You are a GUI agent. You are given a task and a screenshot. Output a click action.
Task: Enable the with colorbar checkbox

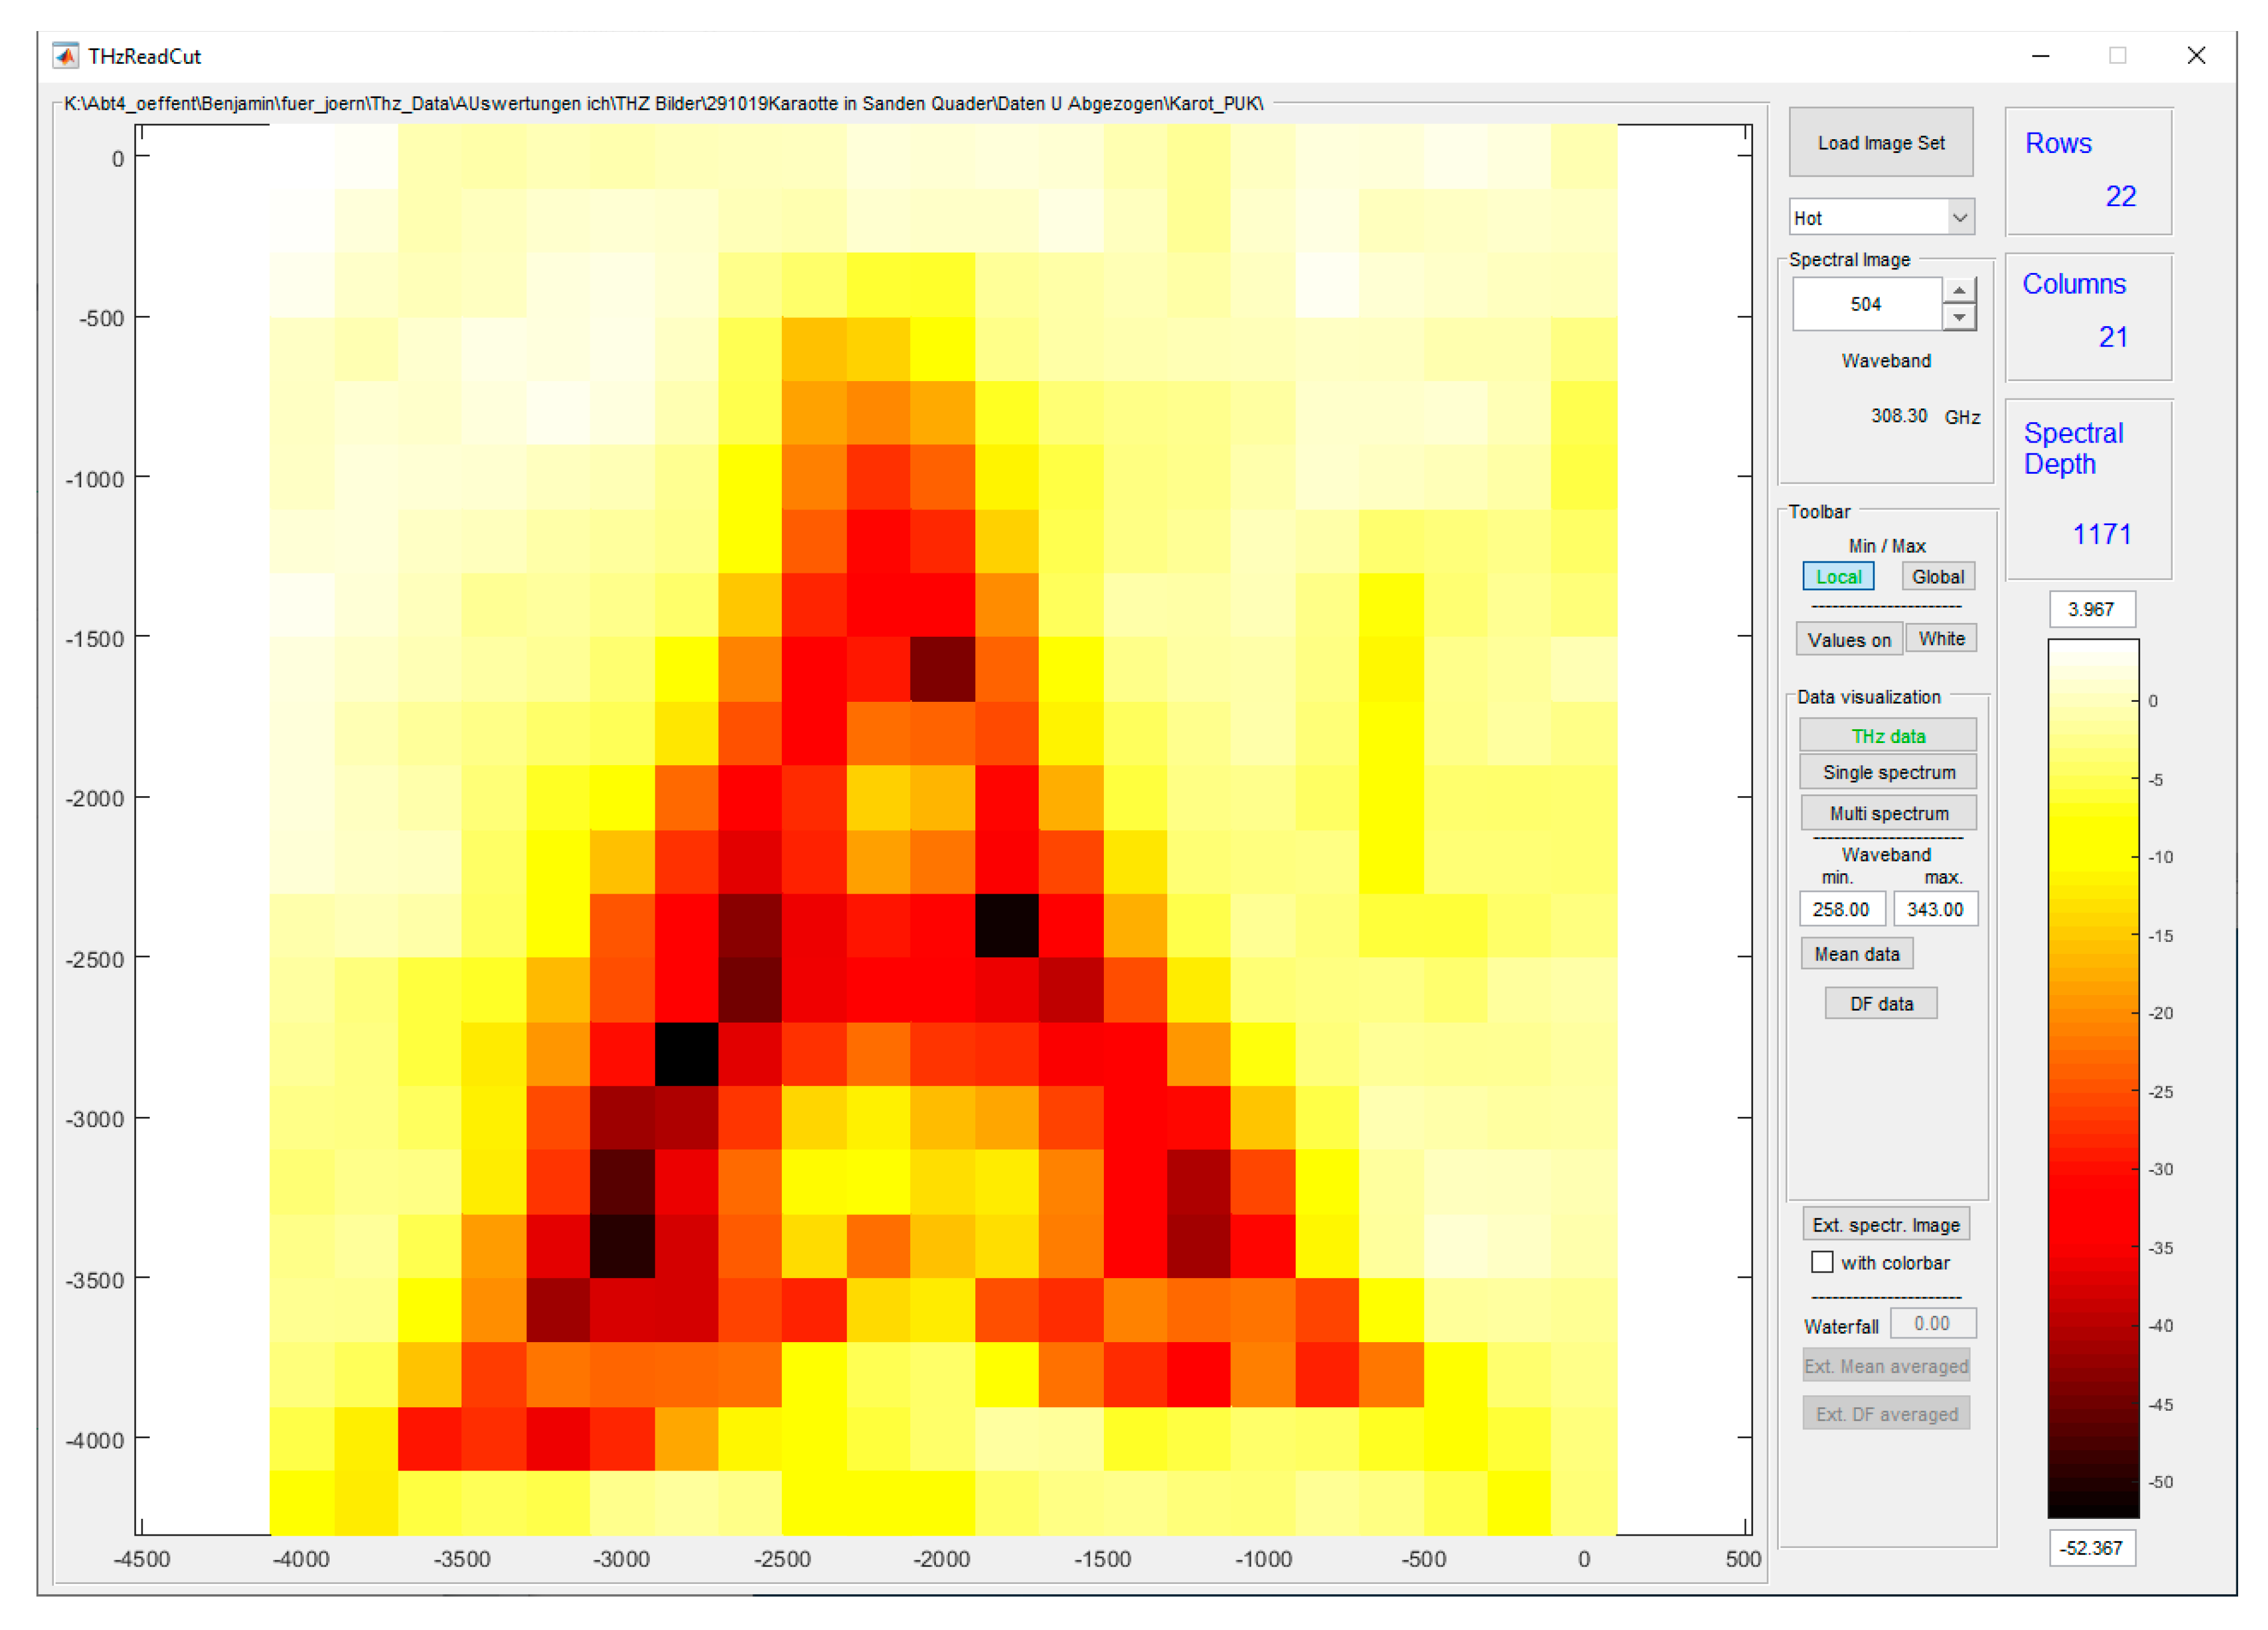coord(1822,1262)
